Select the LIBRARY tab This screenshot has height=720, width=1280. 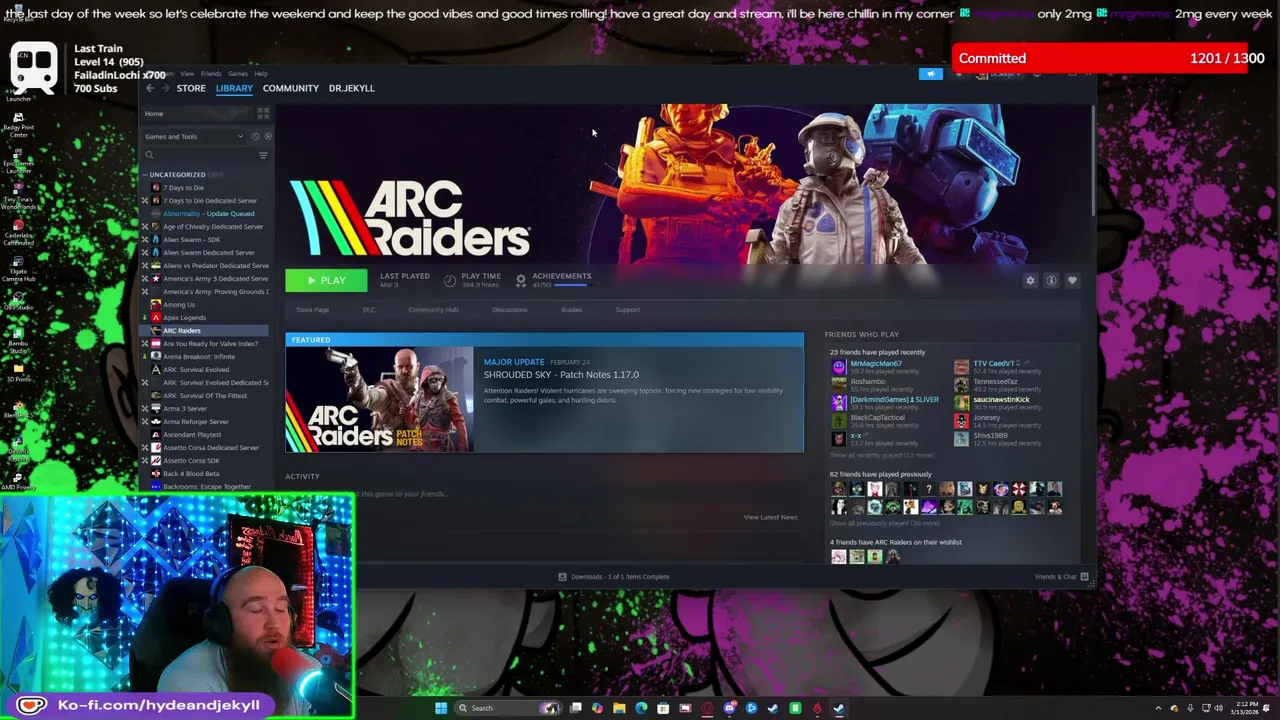coord(234,88)
